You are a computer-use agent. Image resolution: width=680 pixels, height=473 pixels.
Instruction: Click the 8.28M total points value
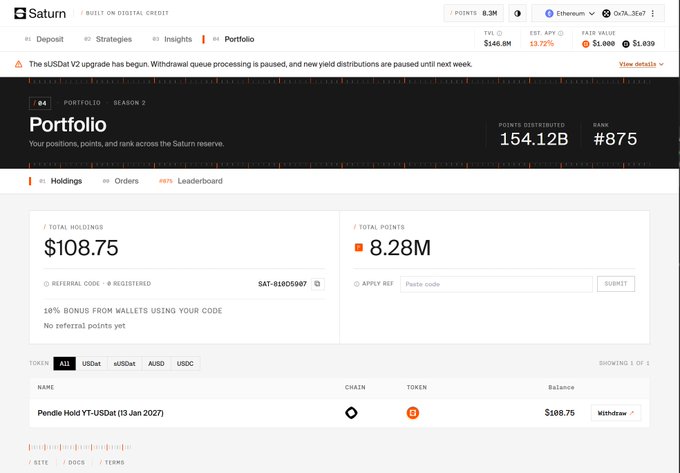pyautogui.click(x=400, y=248)
